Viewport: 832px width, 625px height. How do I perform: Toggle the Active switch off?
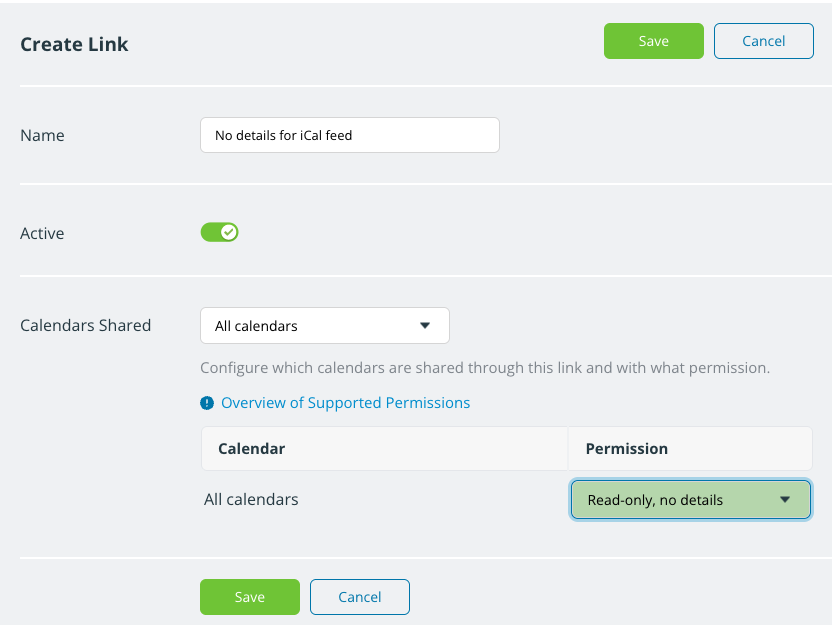coord(219,232)
